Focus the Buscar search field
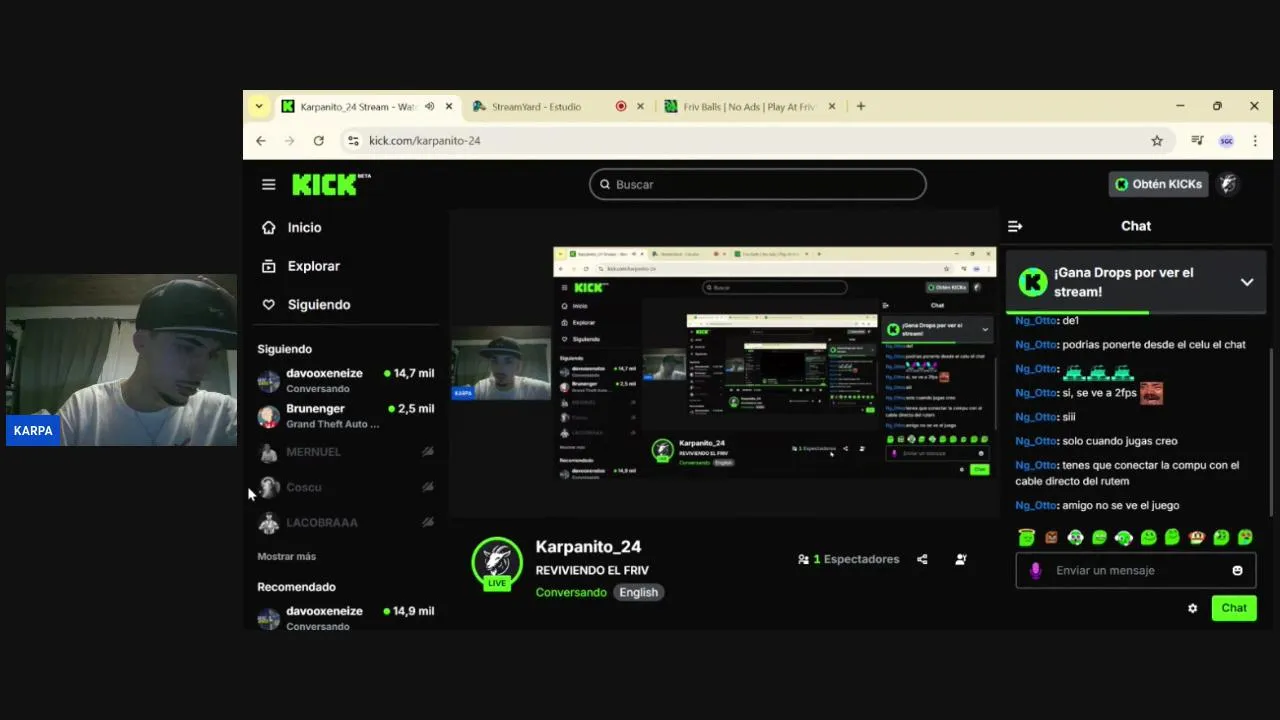The height and width of the screenshot is (720, 1280). click(x=758, y=184)
